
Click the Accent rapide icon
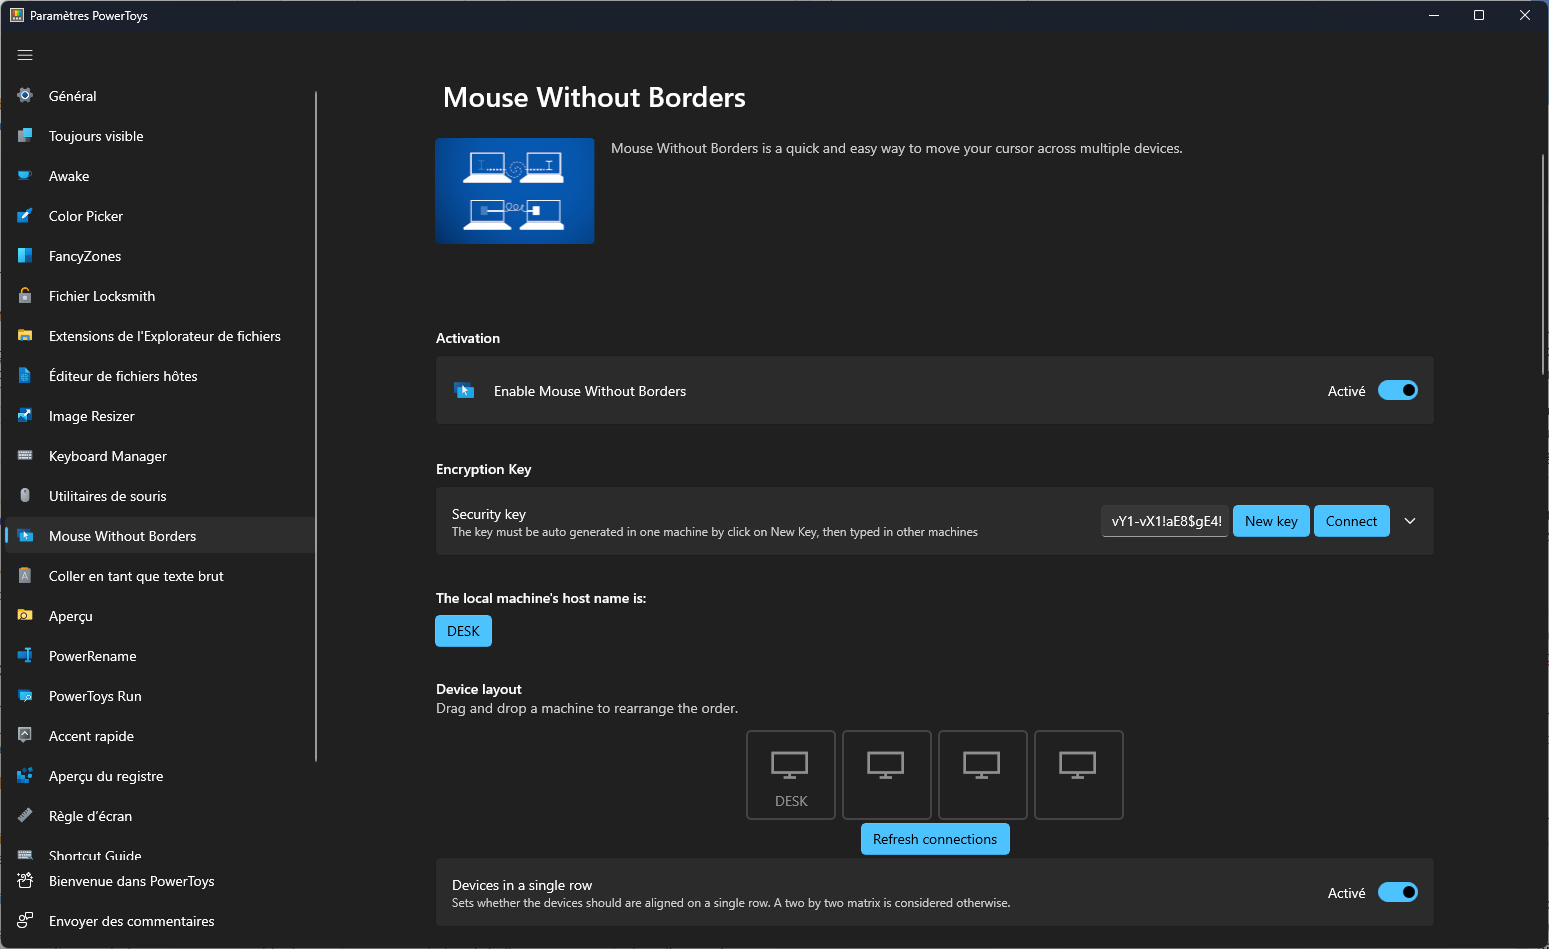(25, 735)
